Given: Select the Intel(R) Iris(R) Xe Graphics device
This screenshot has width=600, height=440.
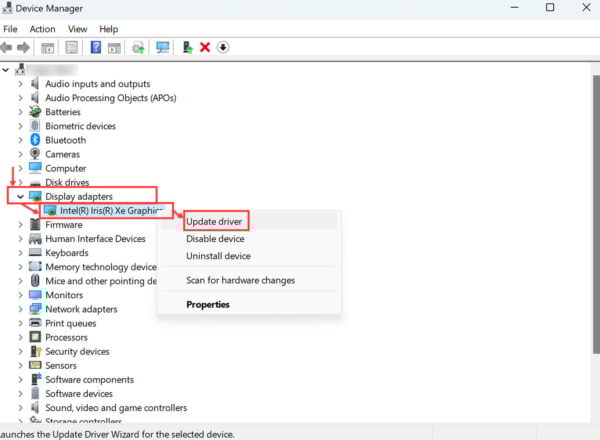Looking at the screenshot, I should pos(110,211).
